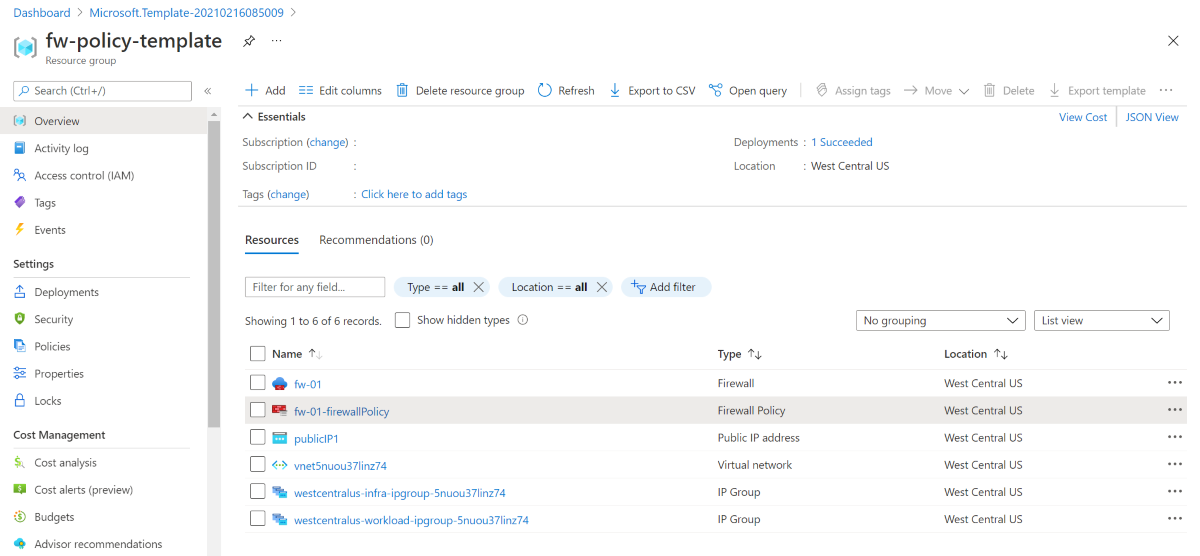Open the List view dropdown
The height and width of the screenshot is (556, 1200).
pyautogui.click(x=1102, y=321)
